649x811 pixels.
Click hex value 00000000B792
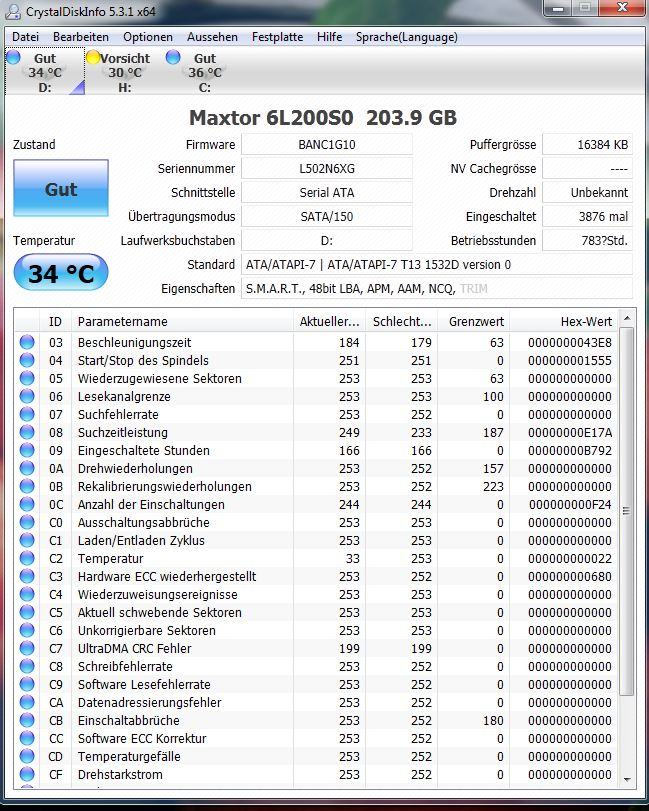pyautogui.click(x=569, y=450)
